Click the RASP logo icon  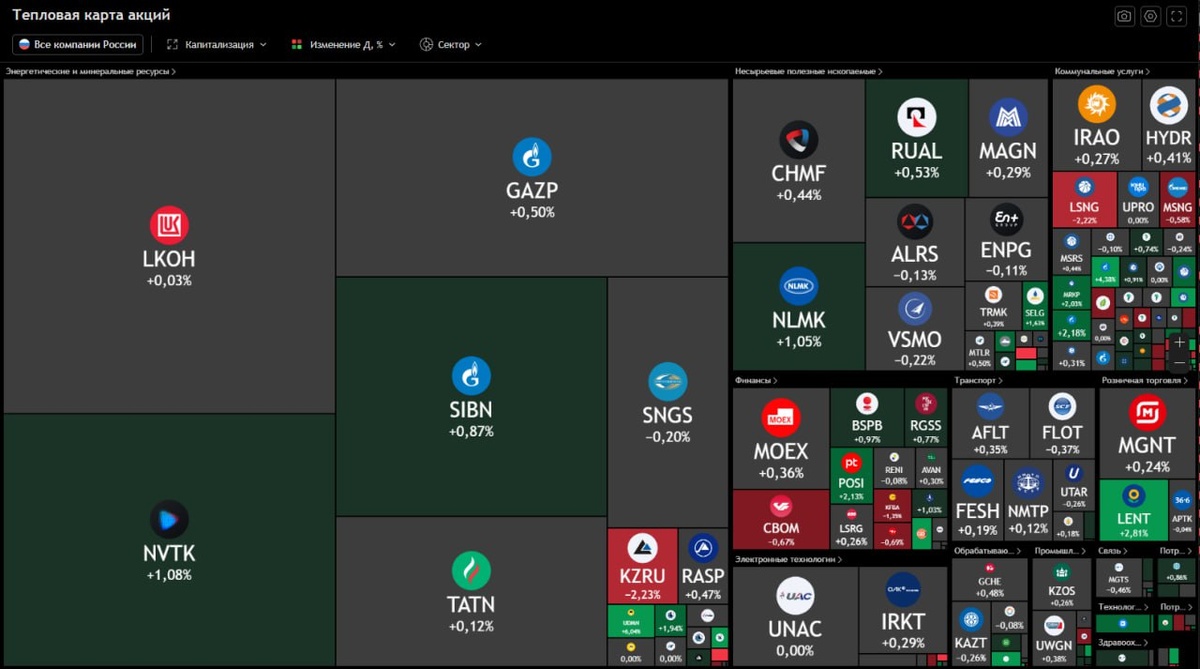pos(703,548)
